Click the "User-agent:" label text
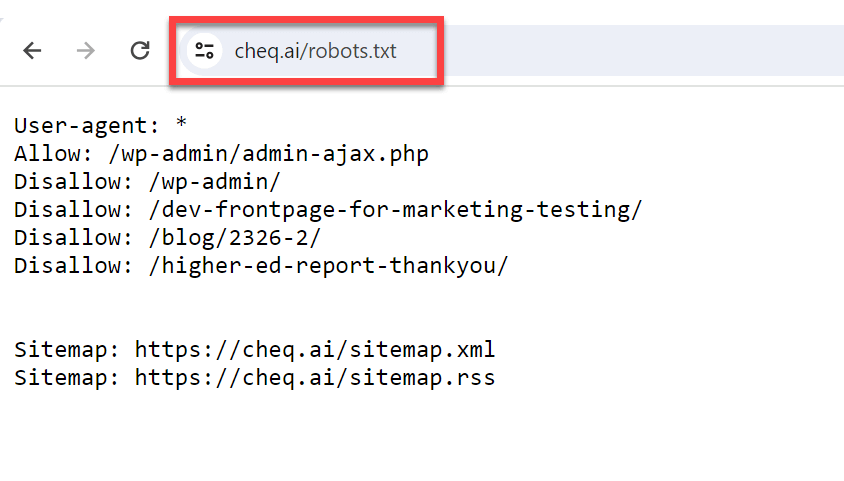This screenshot has width=844, height=481. 87,125
